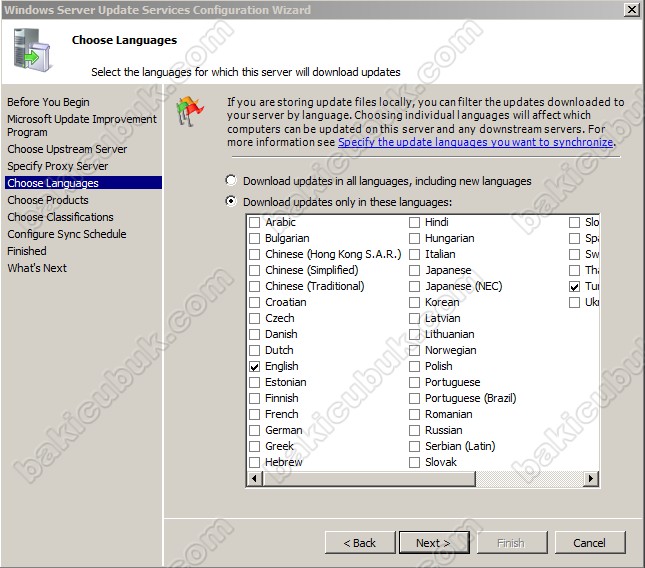Open Choose Classifications step
The width and height of the screenshot is (645, 568).
[x=60, y=217]
